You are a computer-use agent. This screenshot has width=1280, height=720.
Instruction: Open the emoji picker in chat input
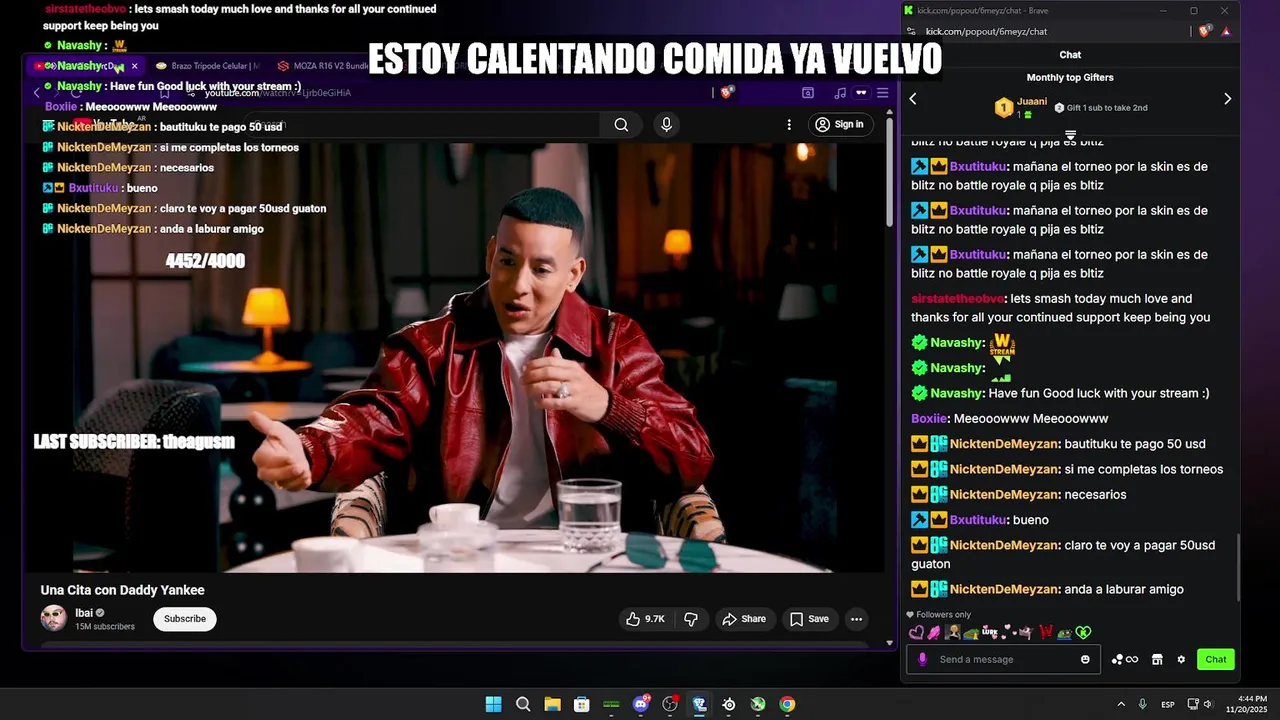pos(1085,659)
